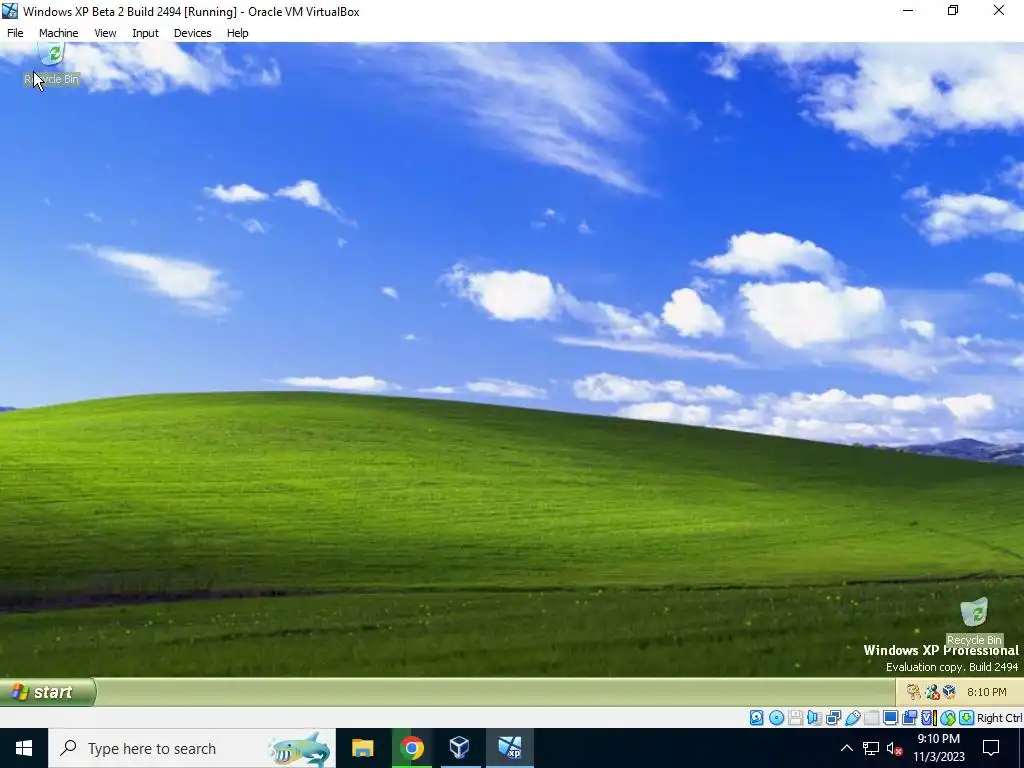Select the Recycle Bin icon beneath the mouse cursor

click(x=52, y=64)
